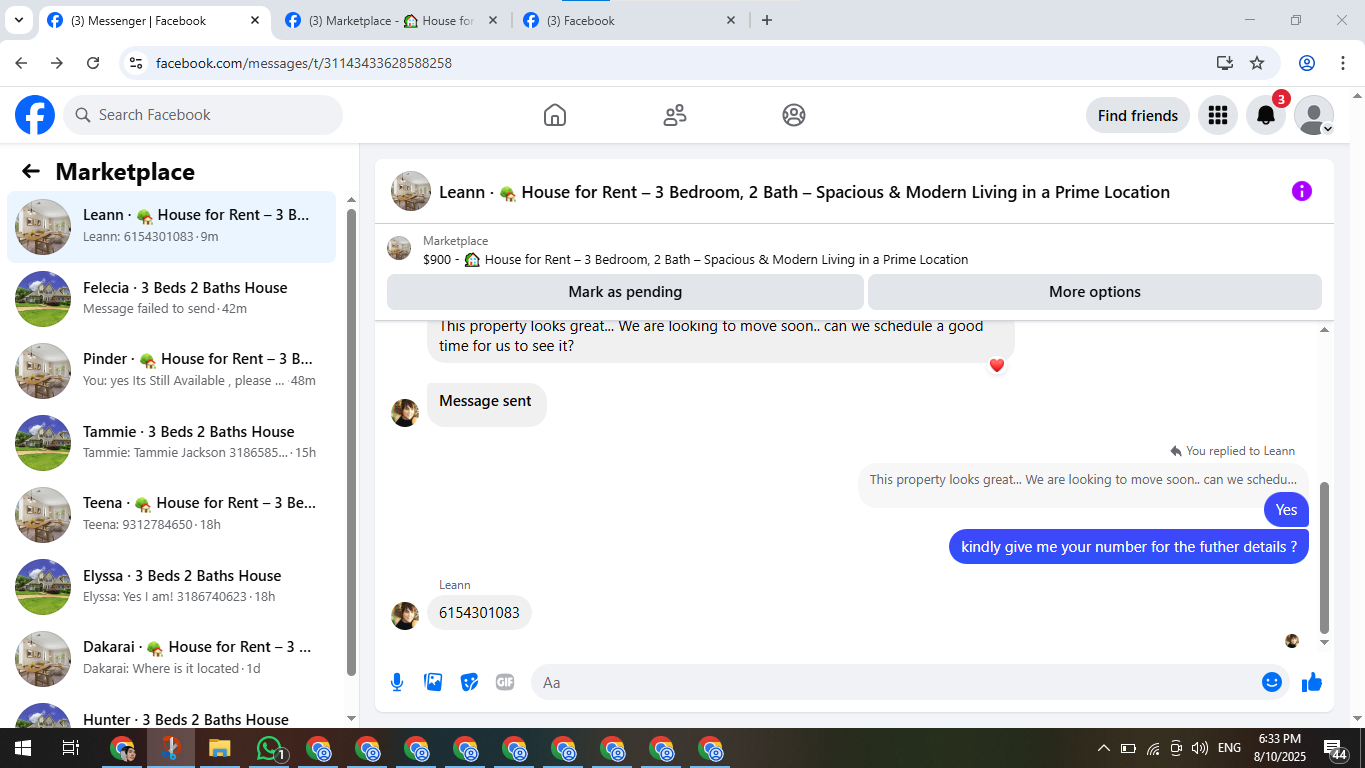This screenshot has width=1365, height=768.
Task: Attach a photo with the image icon
Action: tap(433, 682)
